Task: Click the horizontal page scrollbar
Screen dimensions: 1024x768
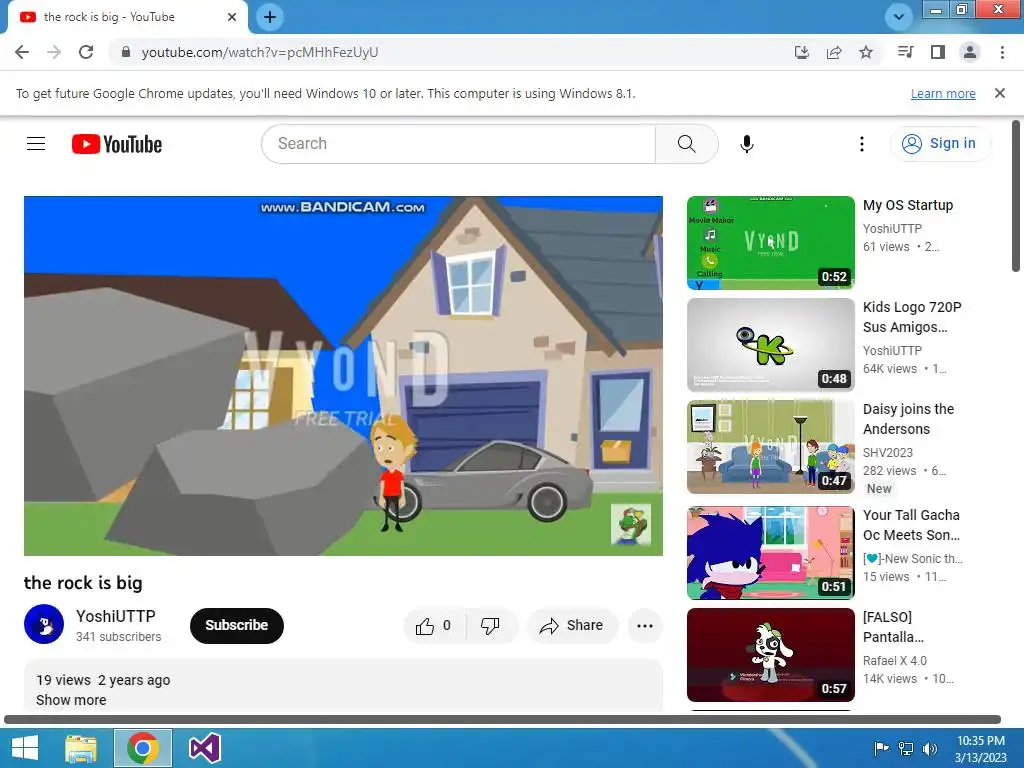Action: (502, 720)
